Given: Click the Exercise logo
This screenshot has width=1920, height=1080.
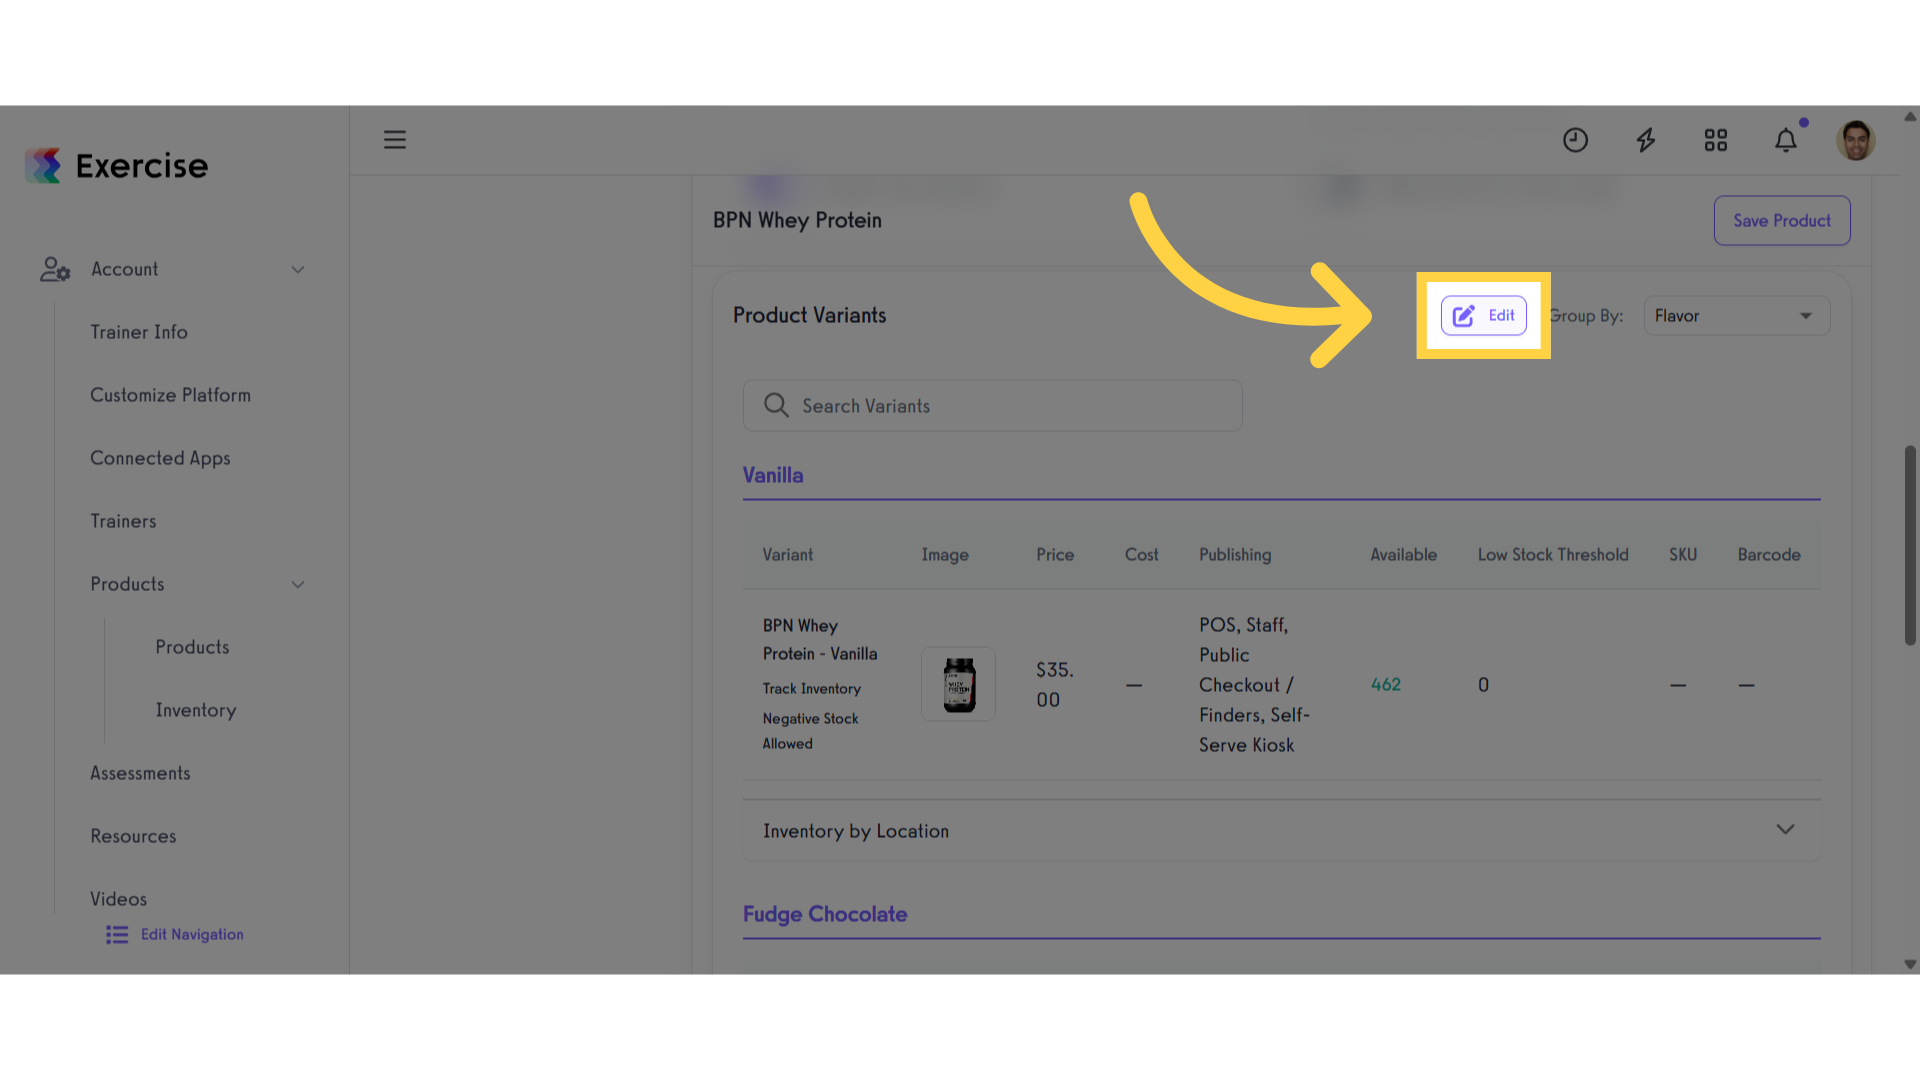Looking at the screenshot, I should coord(117,166).
